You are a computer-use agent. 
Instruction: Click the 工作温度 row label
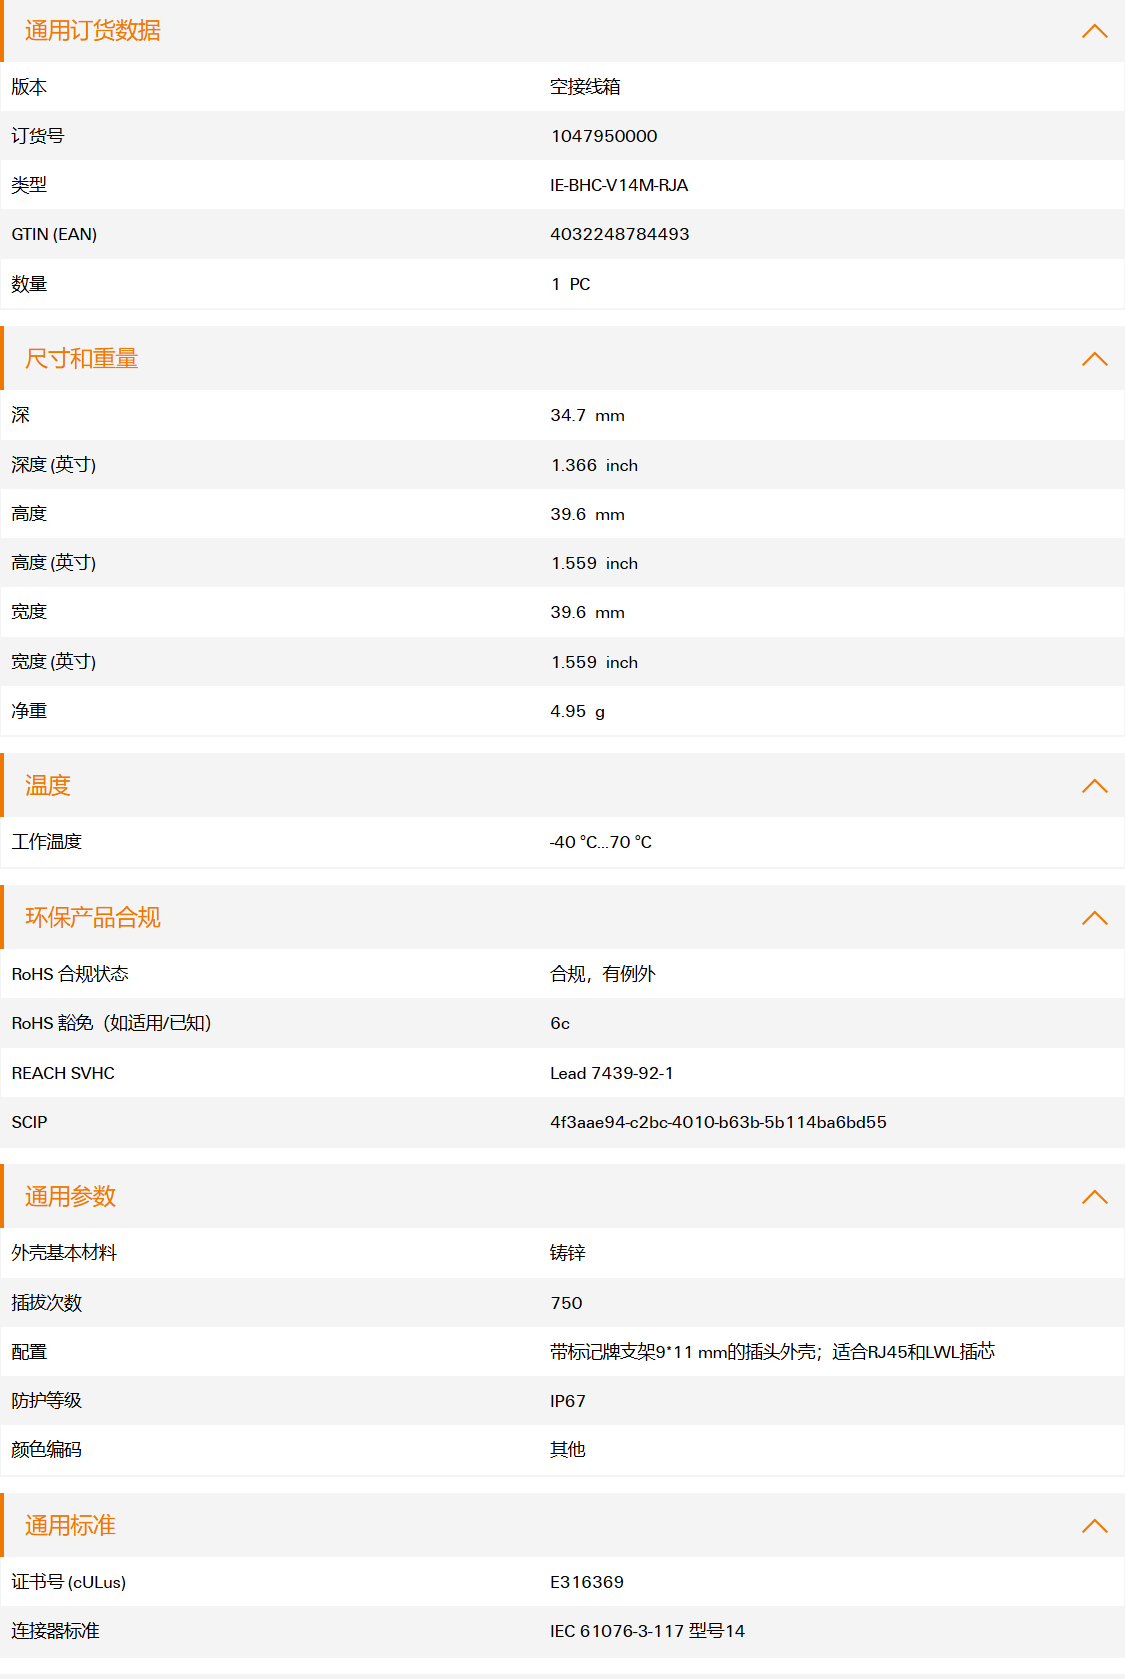pyautogui.click(x=47, y=842)
